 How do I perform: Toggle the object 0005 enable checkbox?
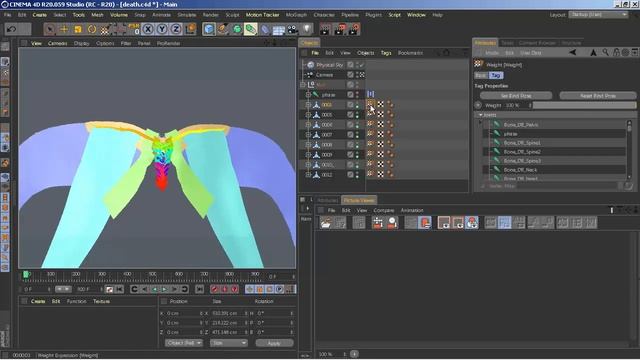[x=350, y=115]
